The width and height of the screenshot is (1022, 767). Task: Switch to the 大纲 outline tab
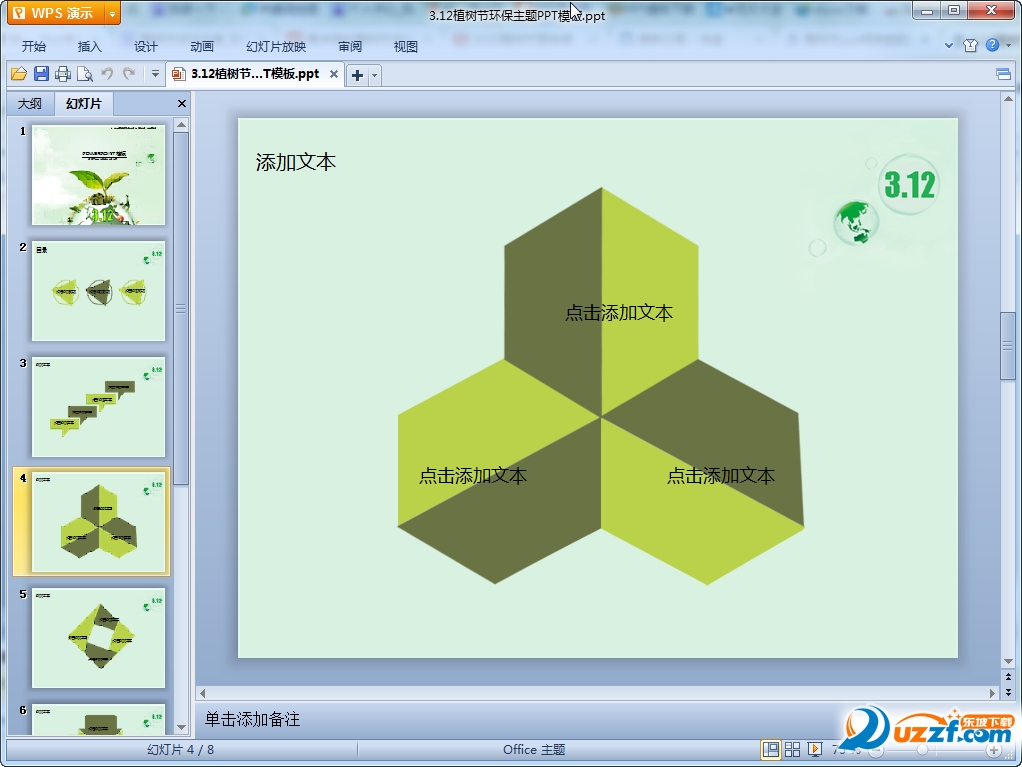pos(29,104)
